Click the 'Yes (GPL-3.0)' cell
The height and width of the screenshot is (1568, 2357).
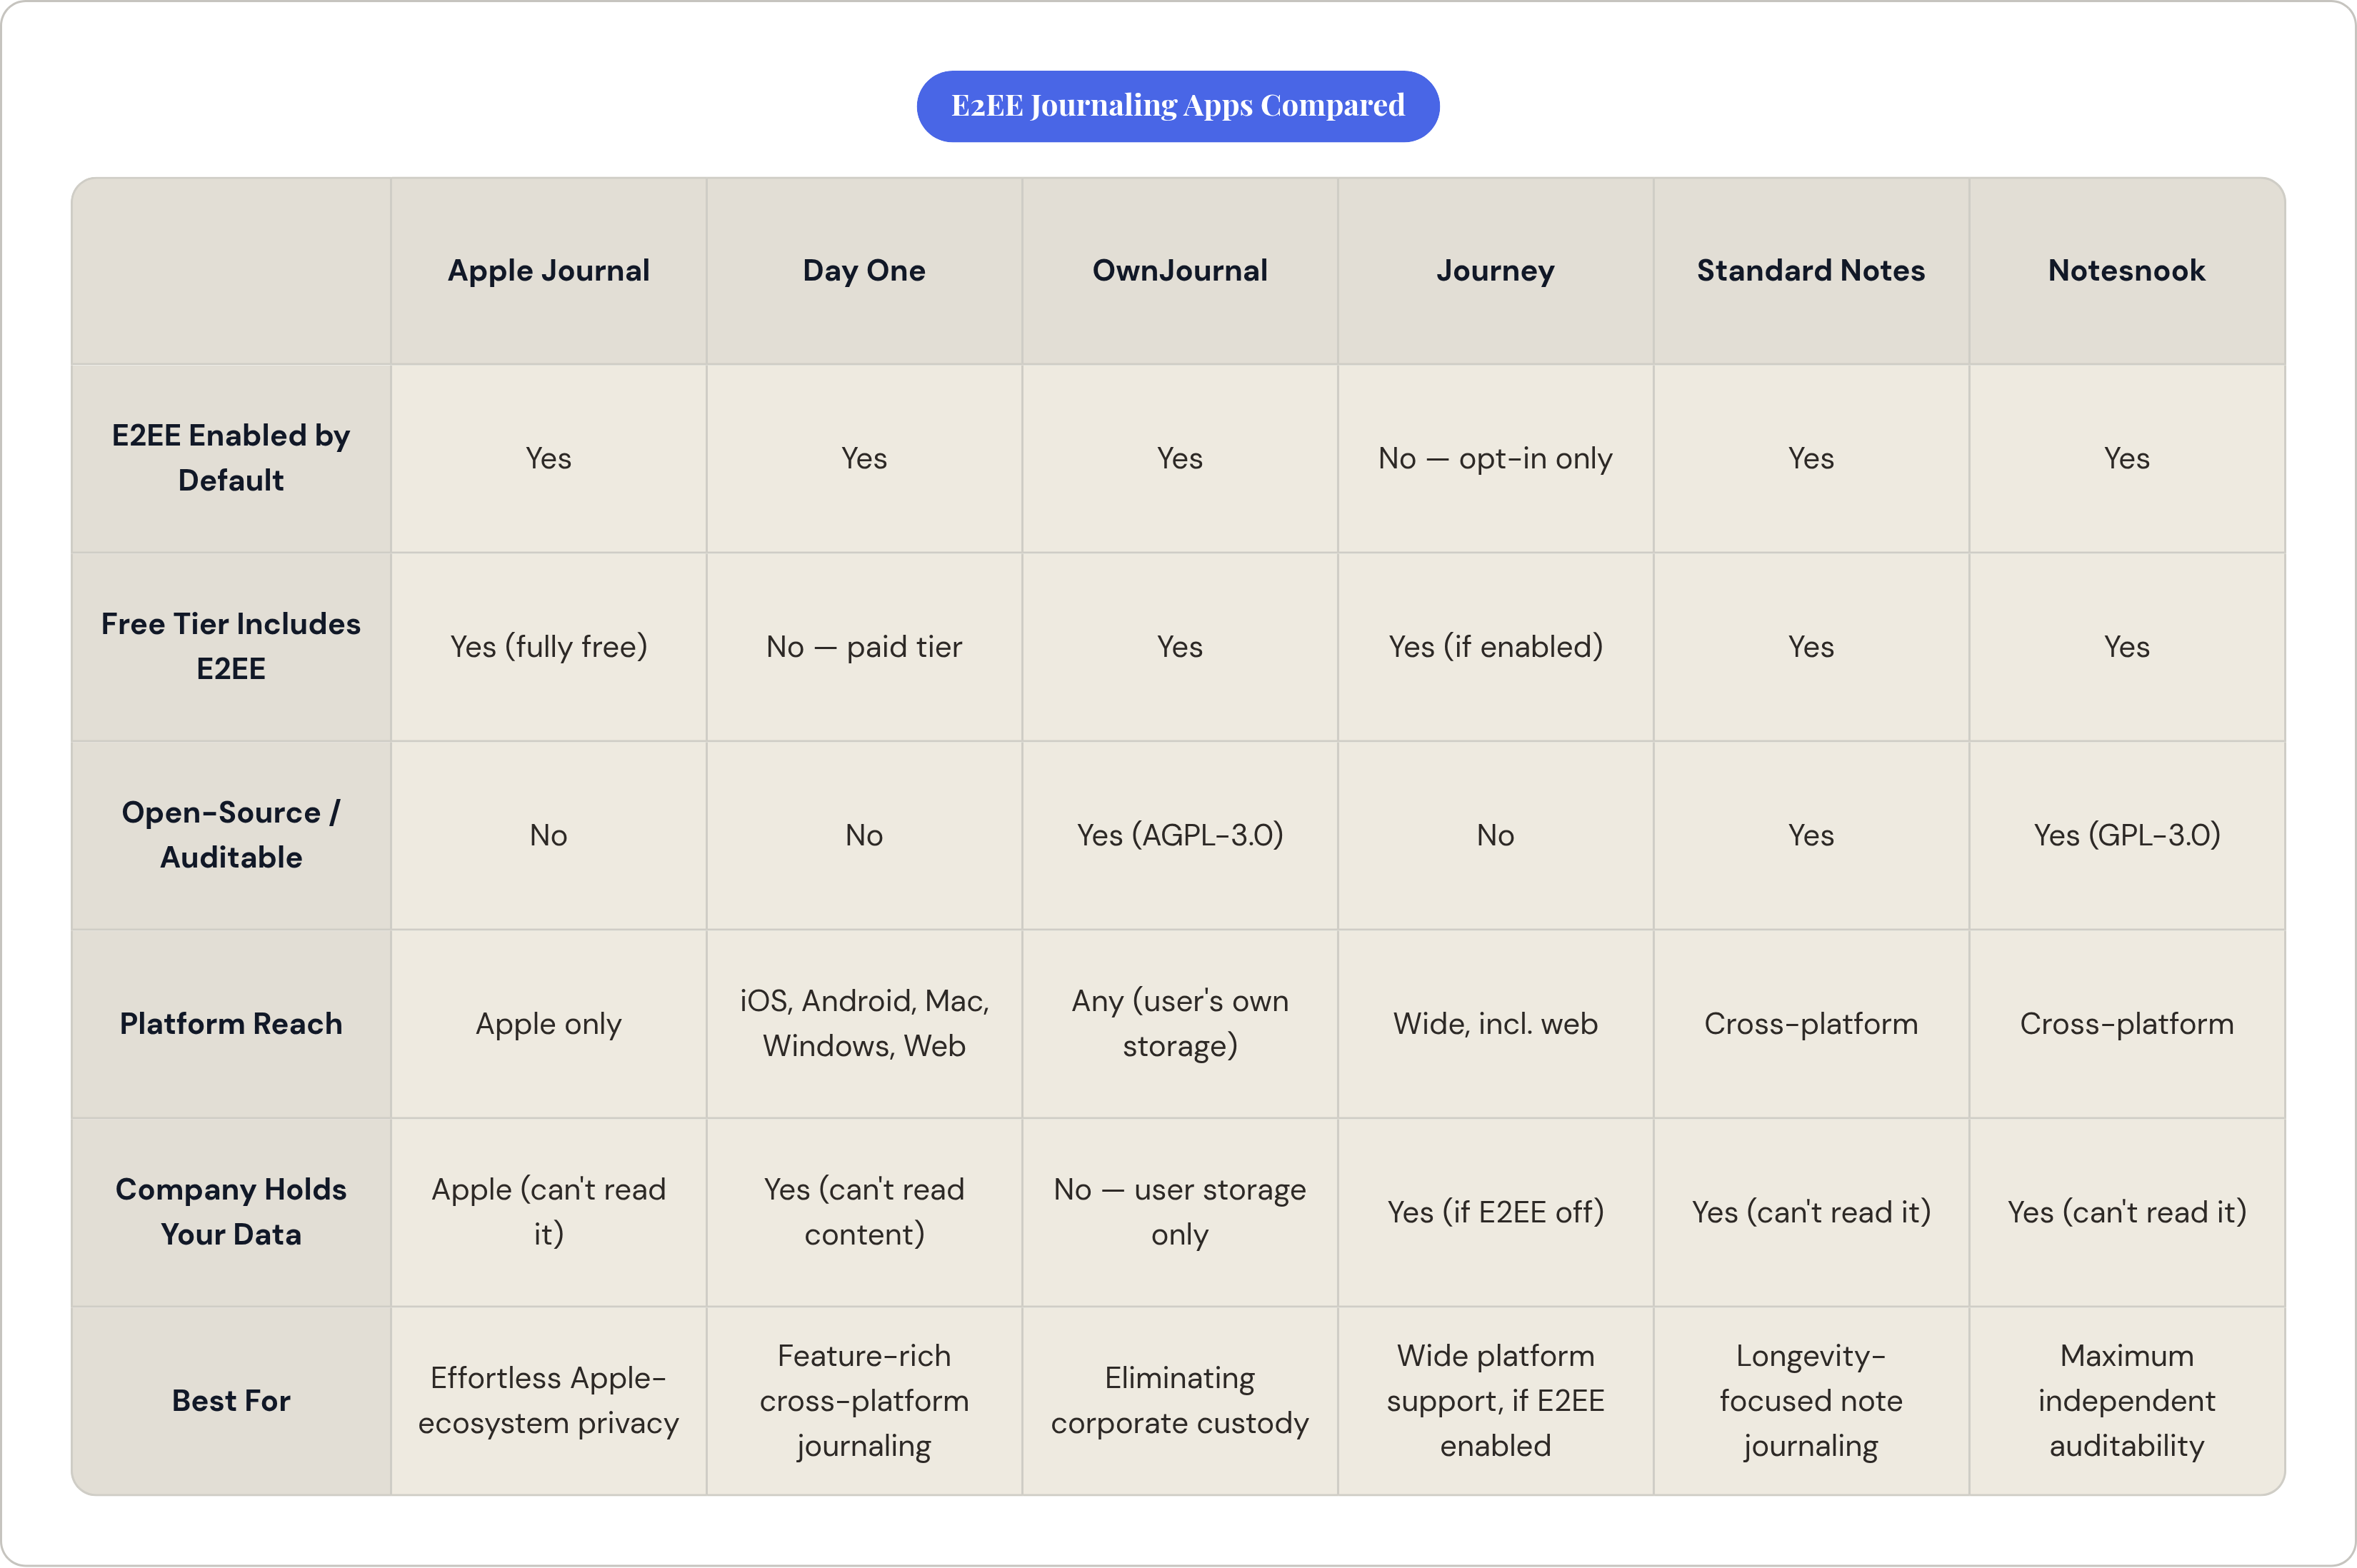click(2126, 835)
